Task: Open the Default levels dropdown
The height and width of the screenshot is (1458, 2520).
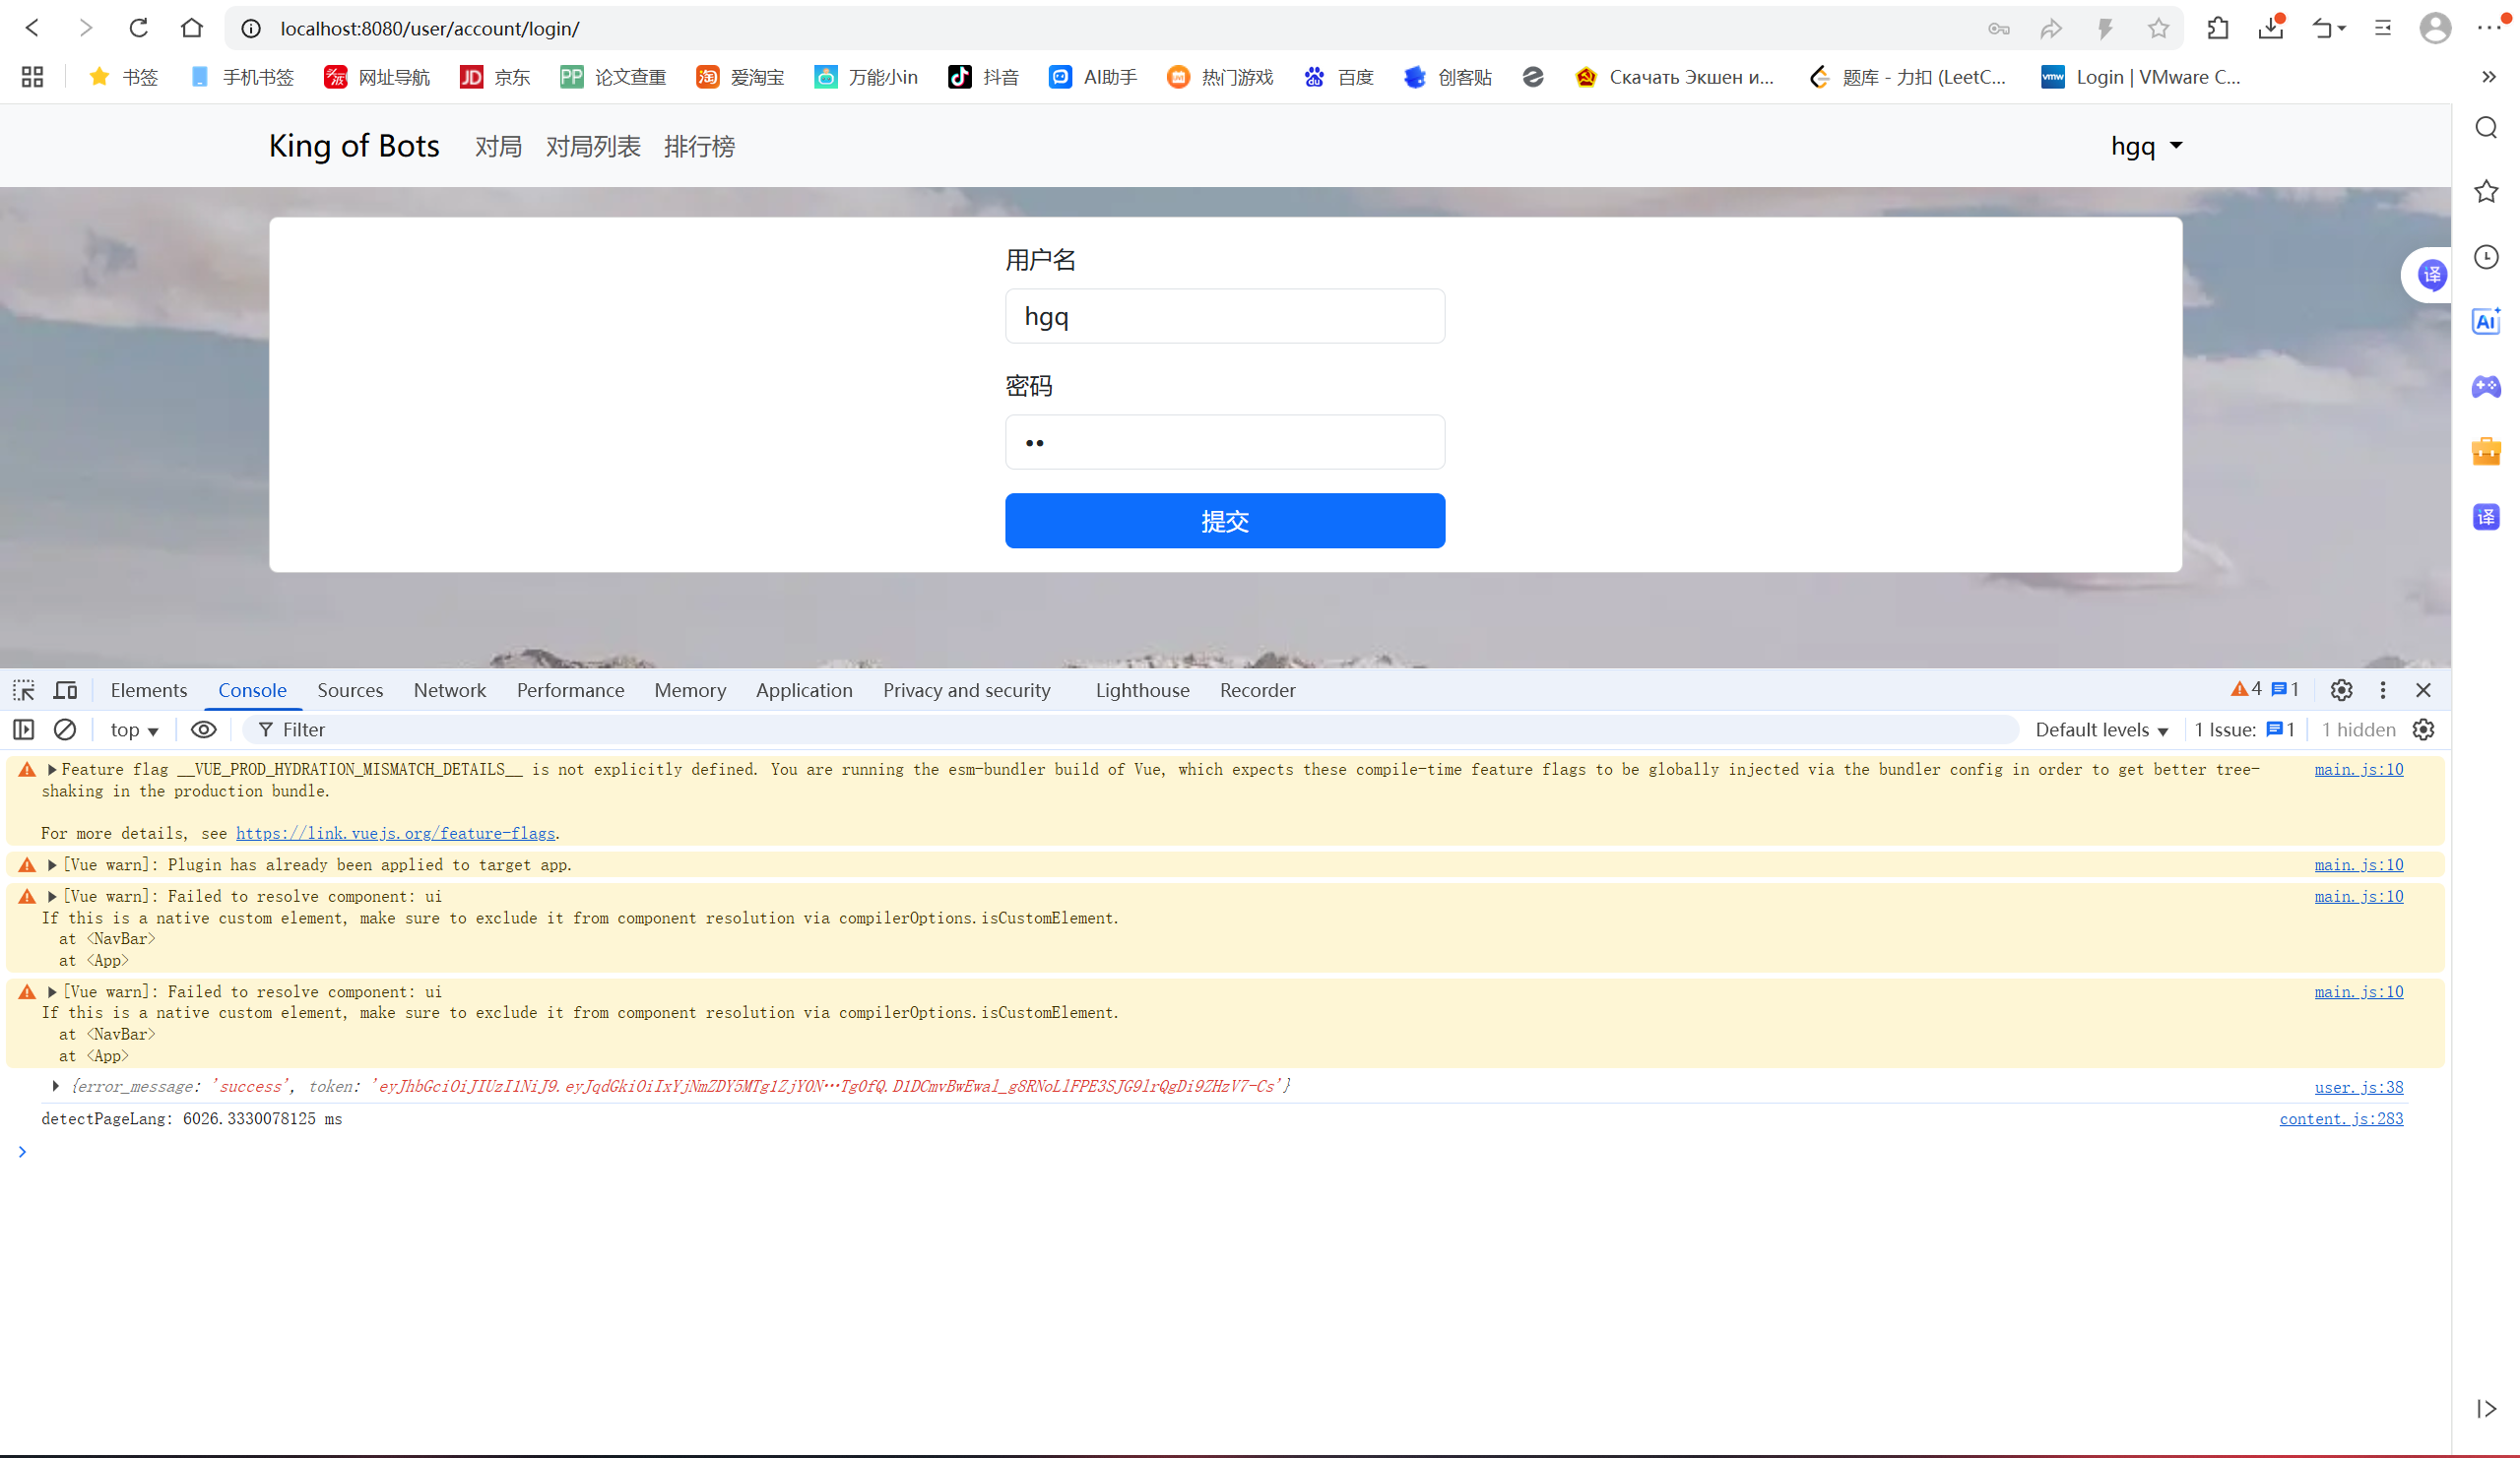Action: (x=2101, y=730)
